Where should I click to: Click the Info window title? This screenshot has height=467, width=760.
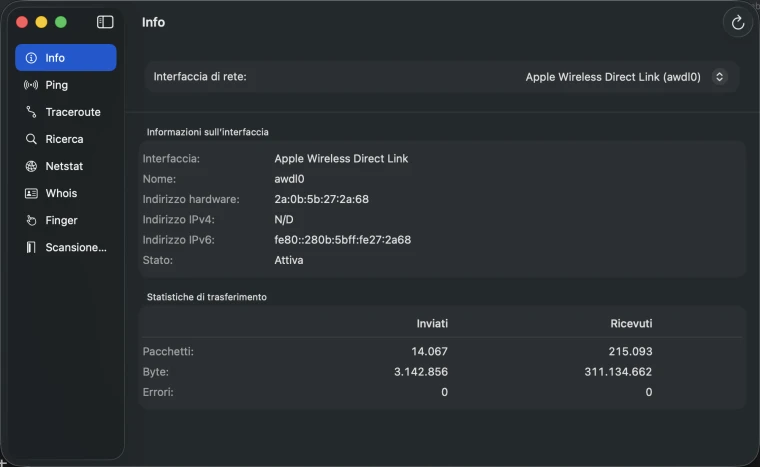point(153,22)
